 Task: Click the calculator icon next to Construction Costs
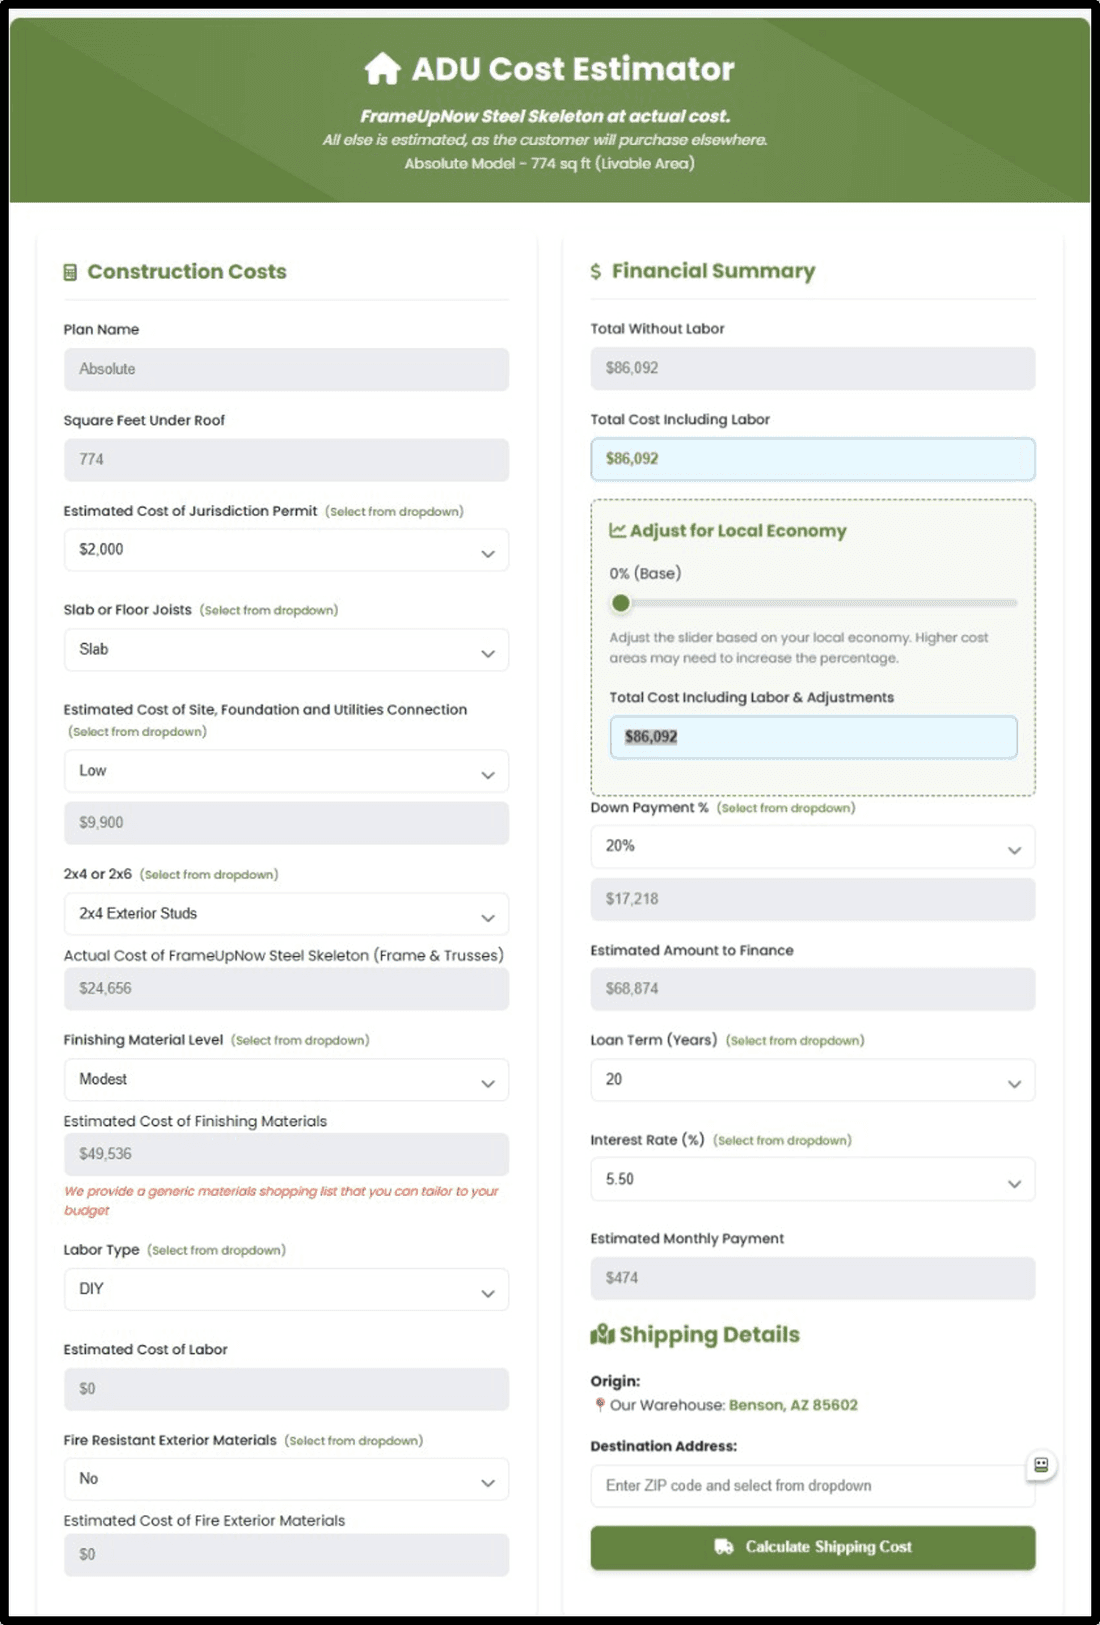coord(70,272)
